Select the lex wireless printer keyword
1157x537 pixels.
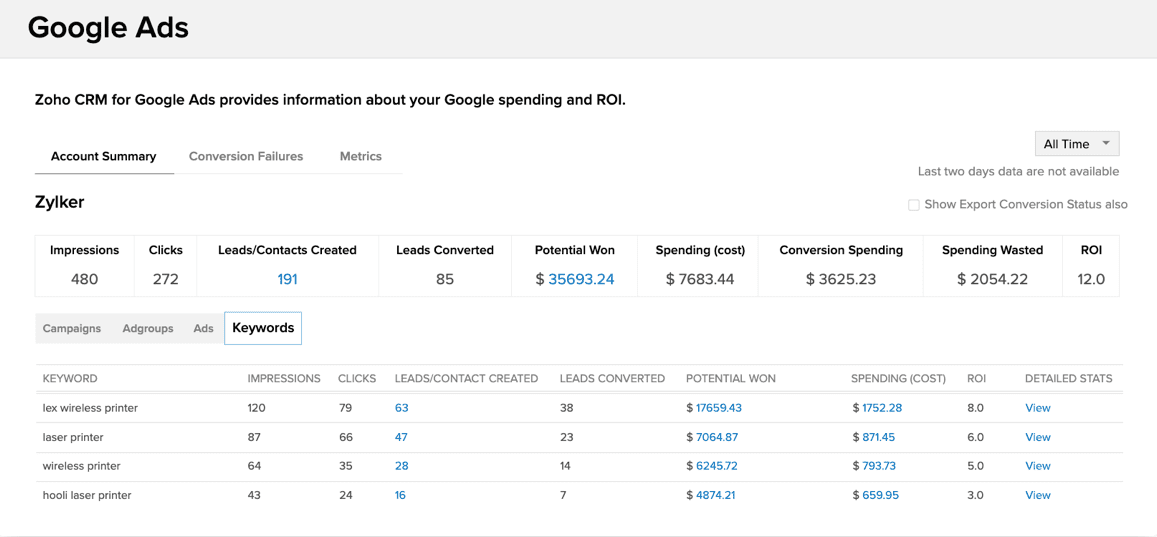pyautogui.click(x=90, y=408)
